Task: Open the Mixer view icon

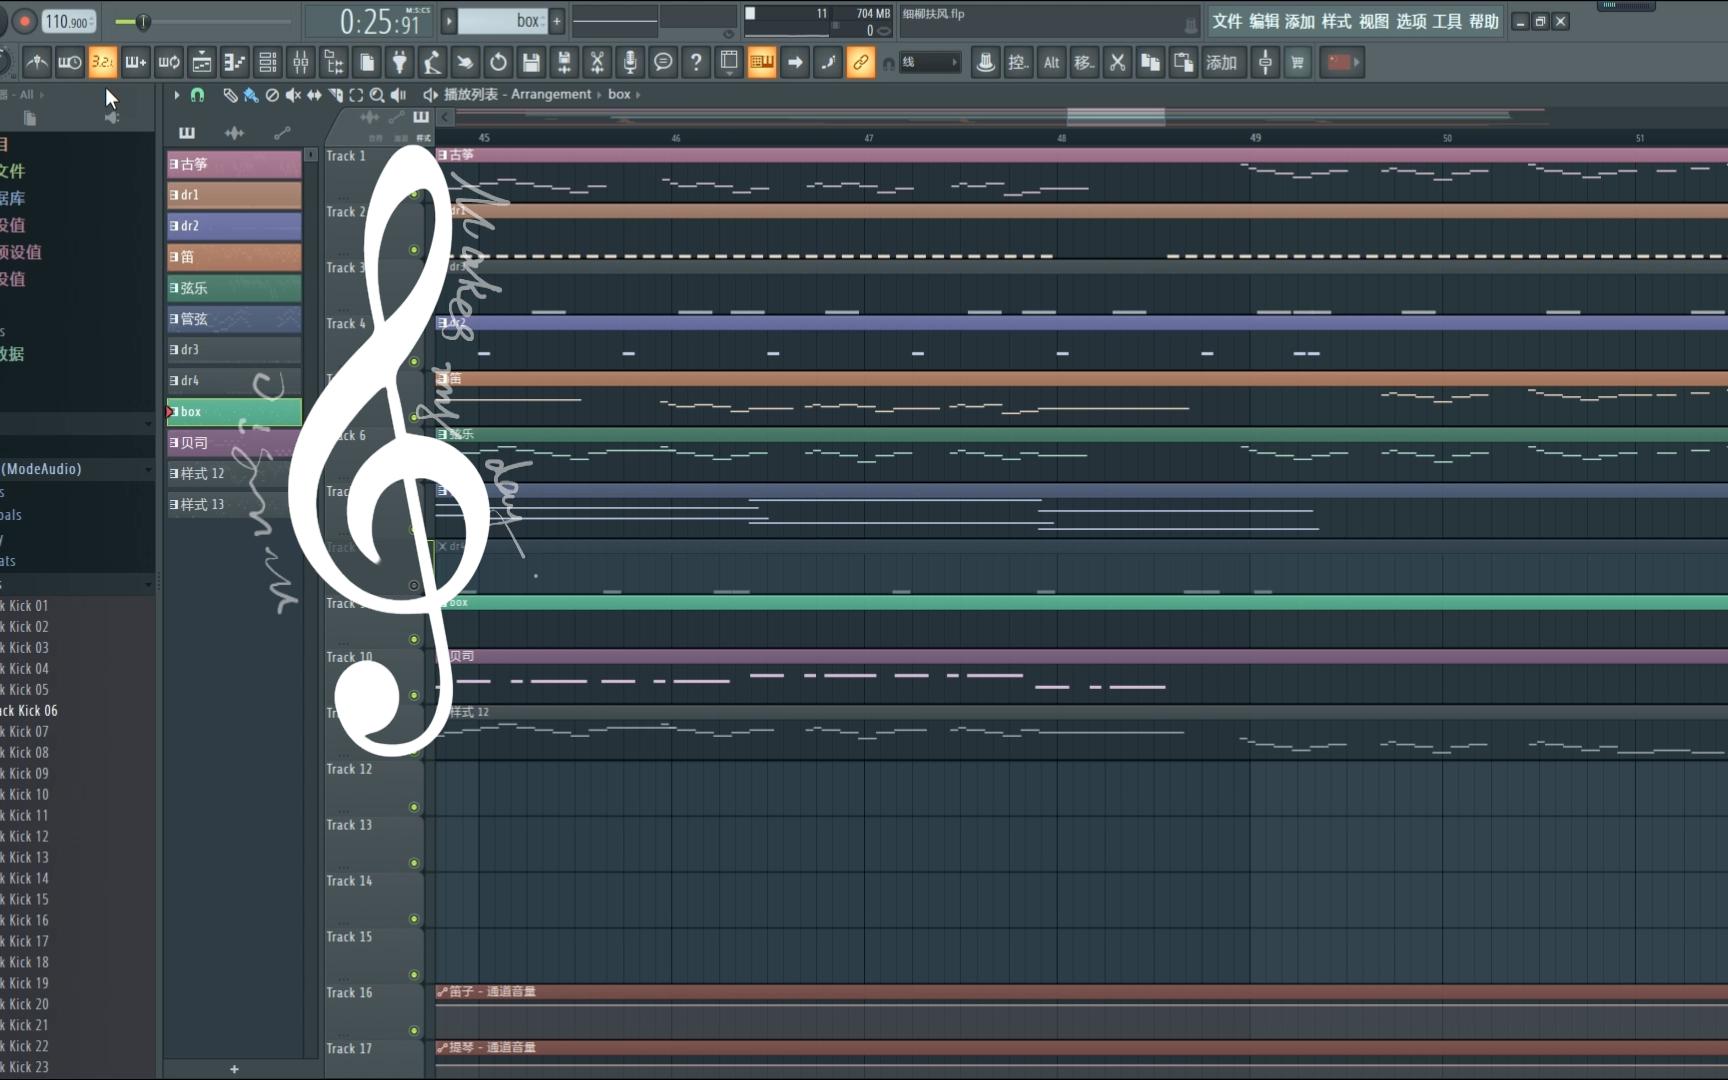Action: pyautogui.click(x=301, y=63)
